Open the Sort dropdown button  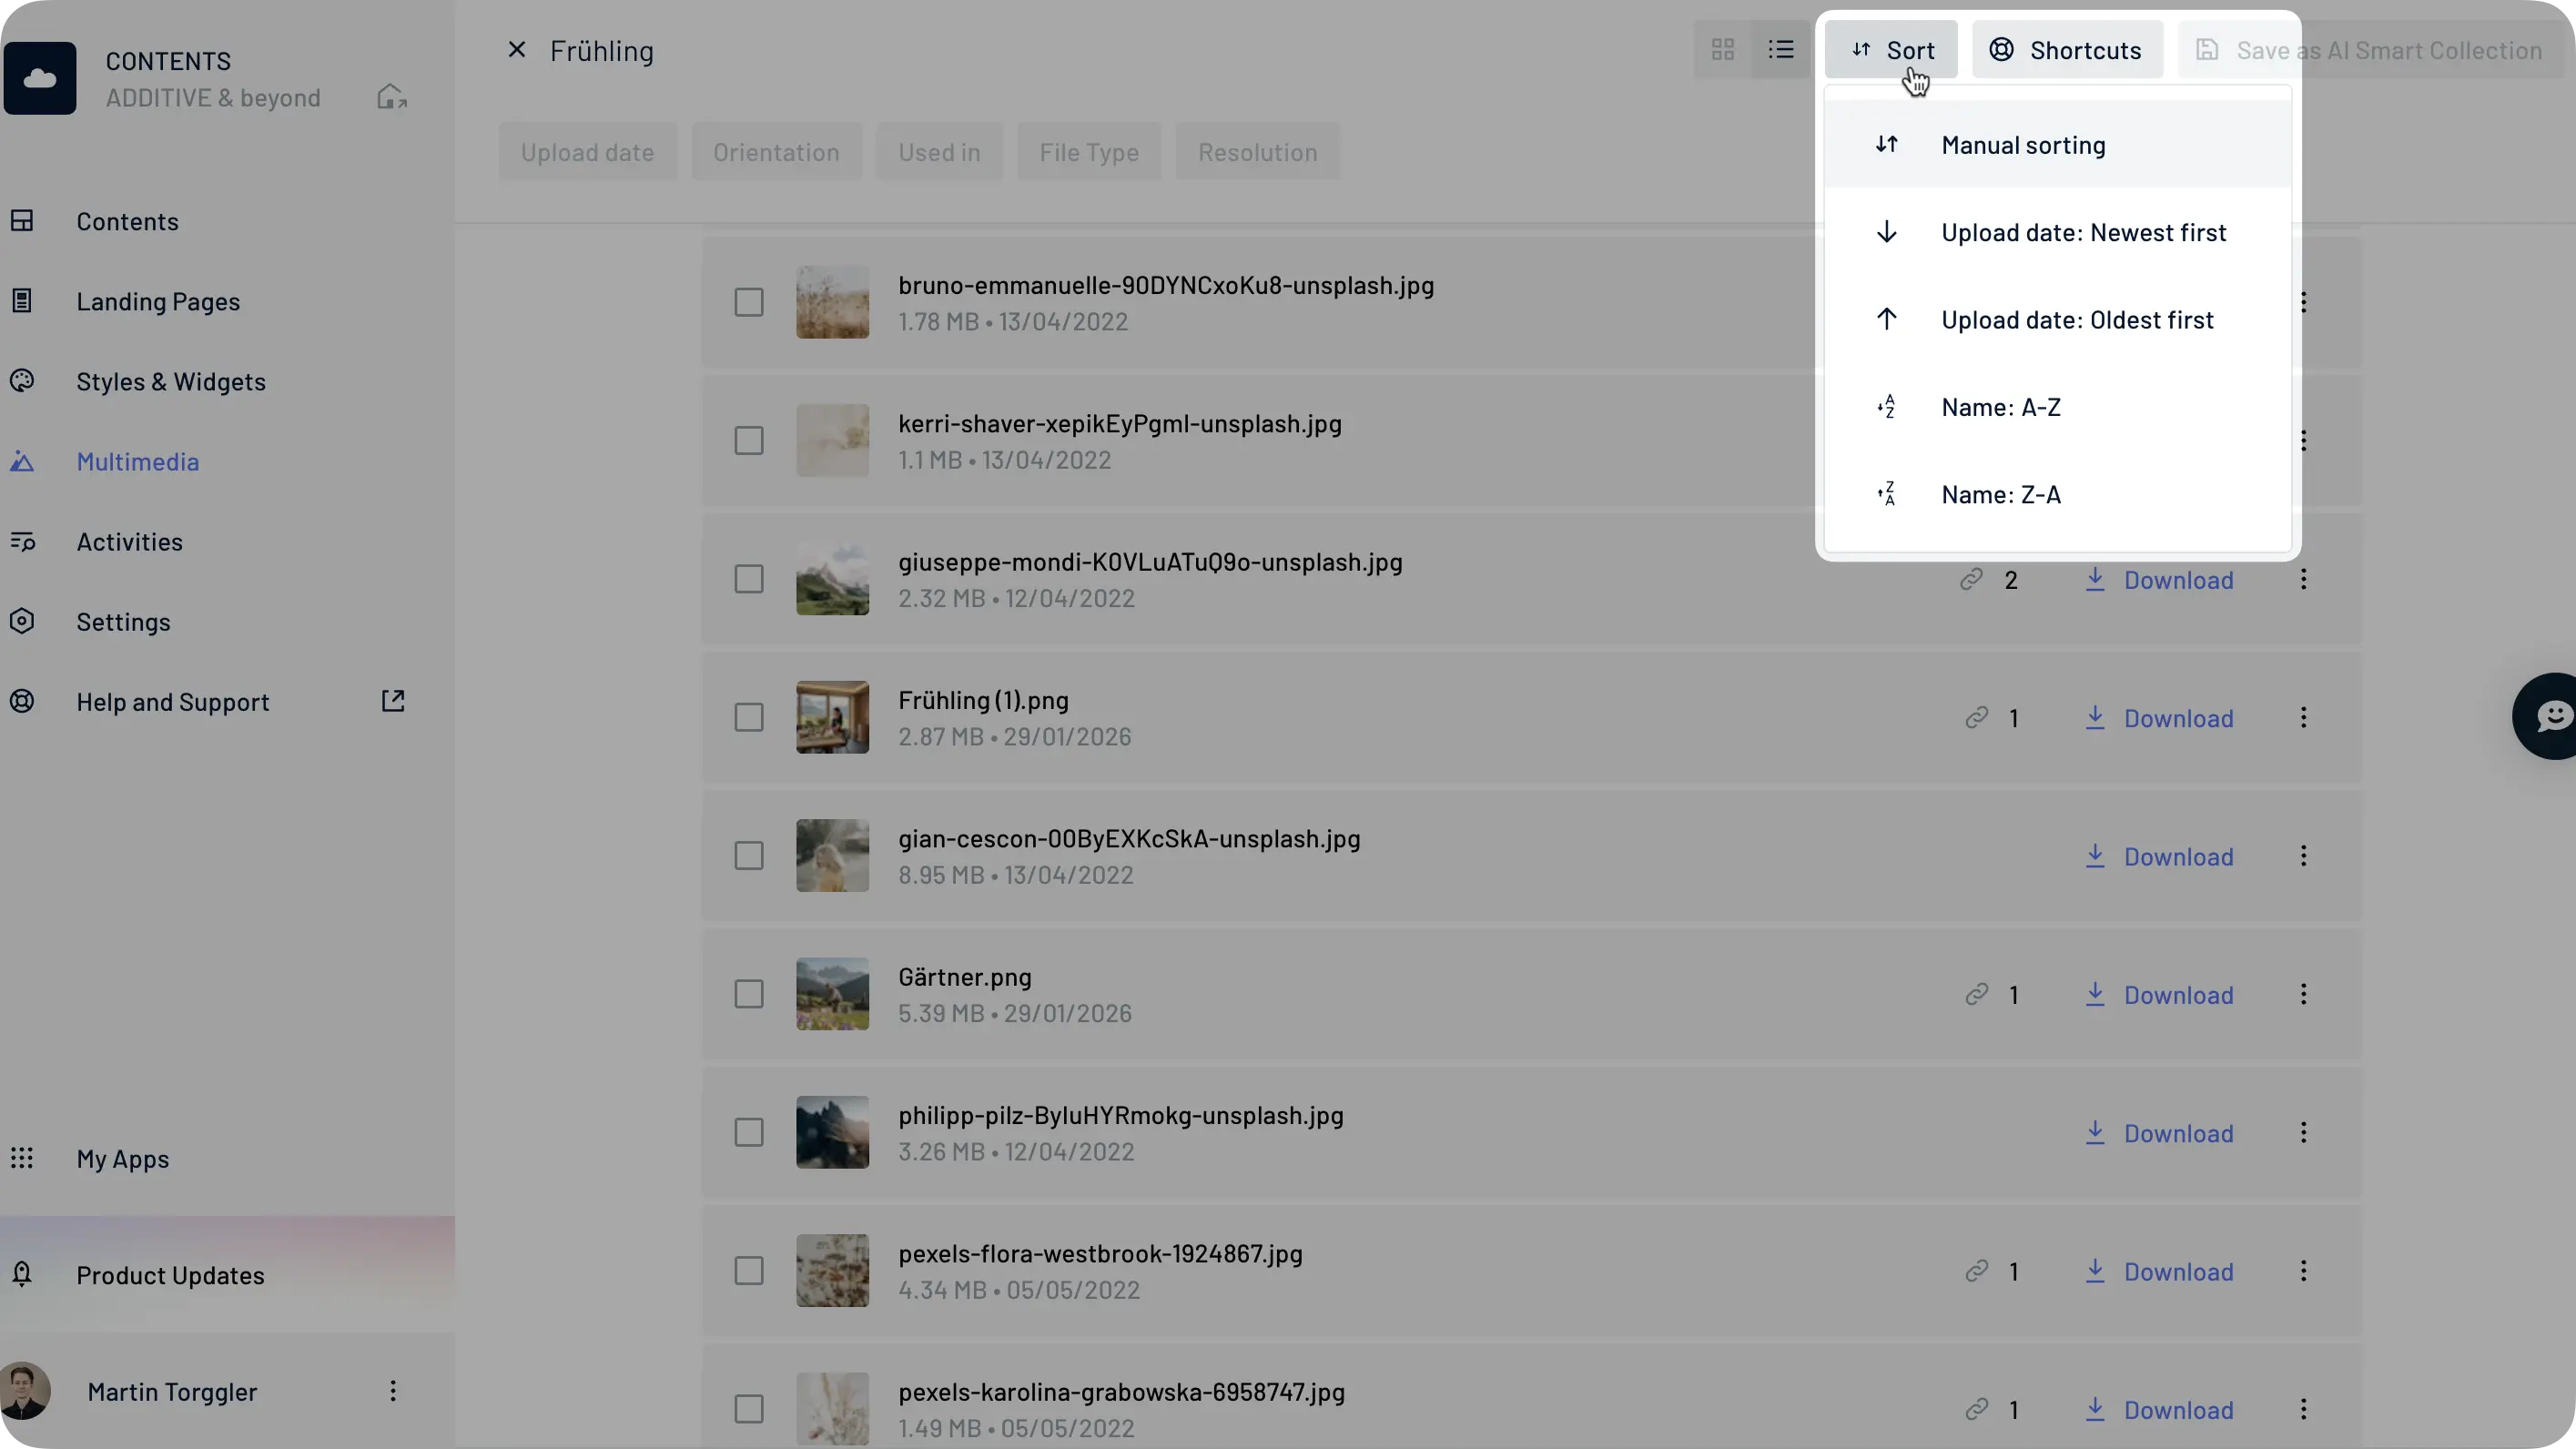(1891, 50)
